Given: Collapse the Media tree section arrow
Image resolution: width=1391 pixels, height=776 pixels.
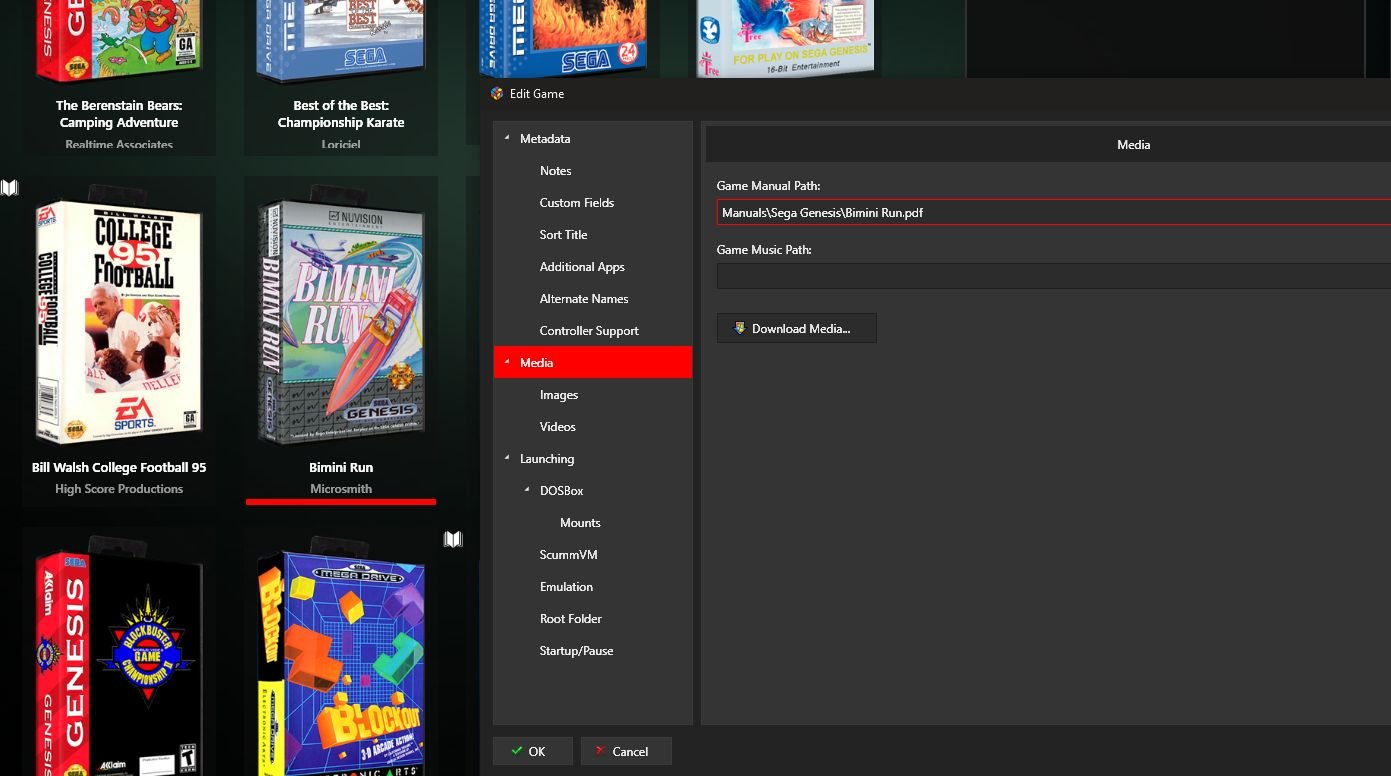Looking at the screenshot, I should (507, 362).
